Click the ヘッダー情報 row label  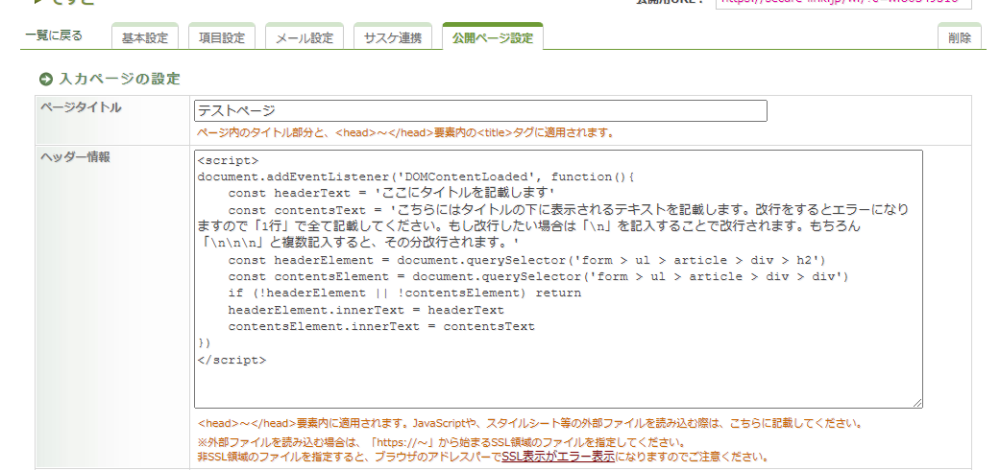[76, 156]
